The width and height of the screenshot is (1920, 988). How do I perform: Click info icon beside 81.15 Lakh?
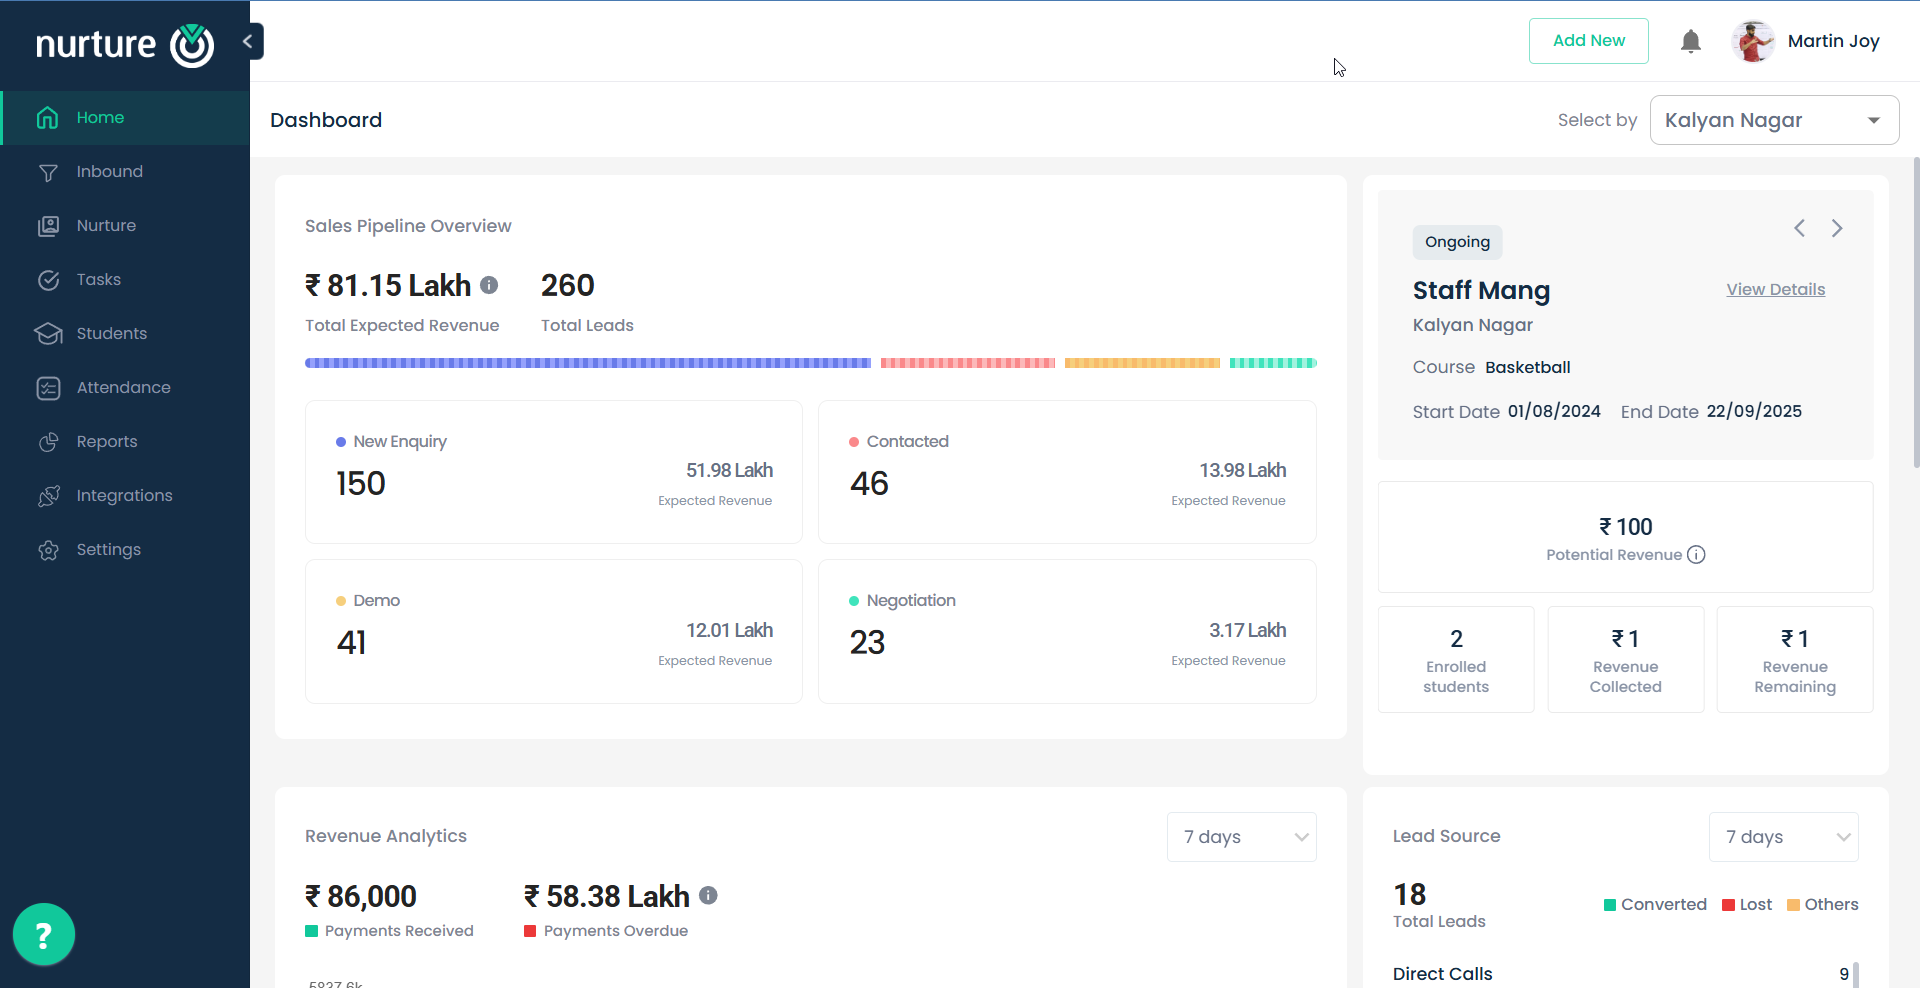[x=489, y=285]
